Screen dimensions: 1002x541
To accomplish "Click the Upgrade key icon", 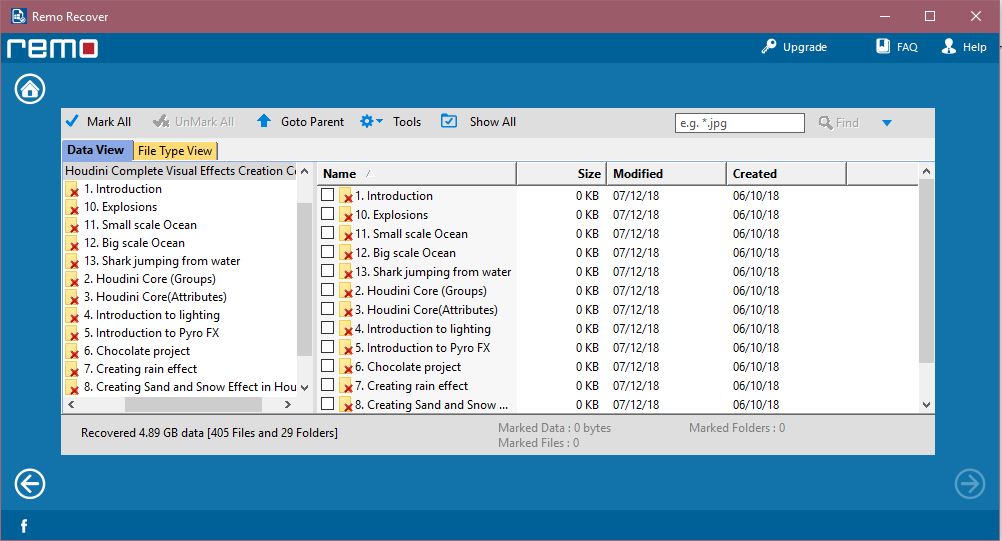I will click(x=768, y=47).
